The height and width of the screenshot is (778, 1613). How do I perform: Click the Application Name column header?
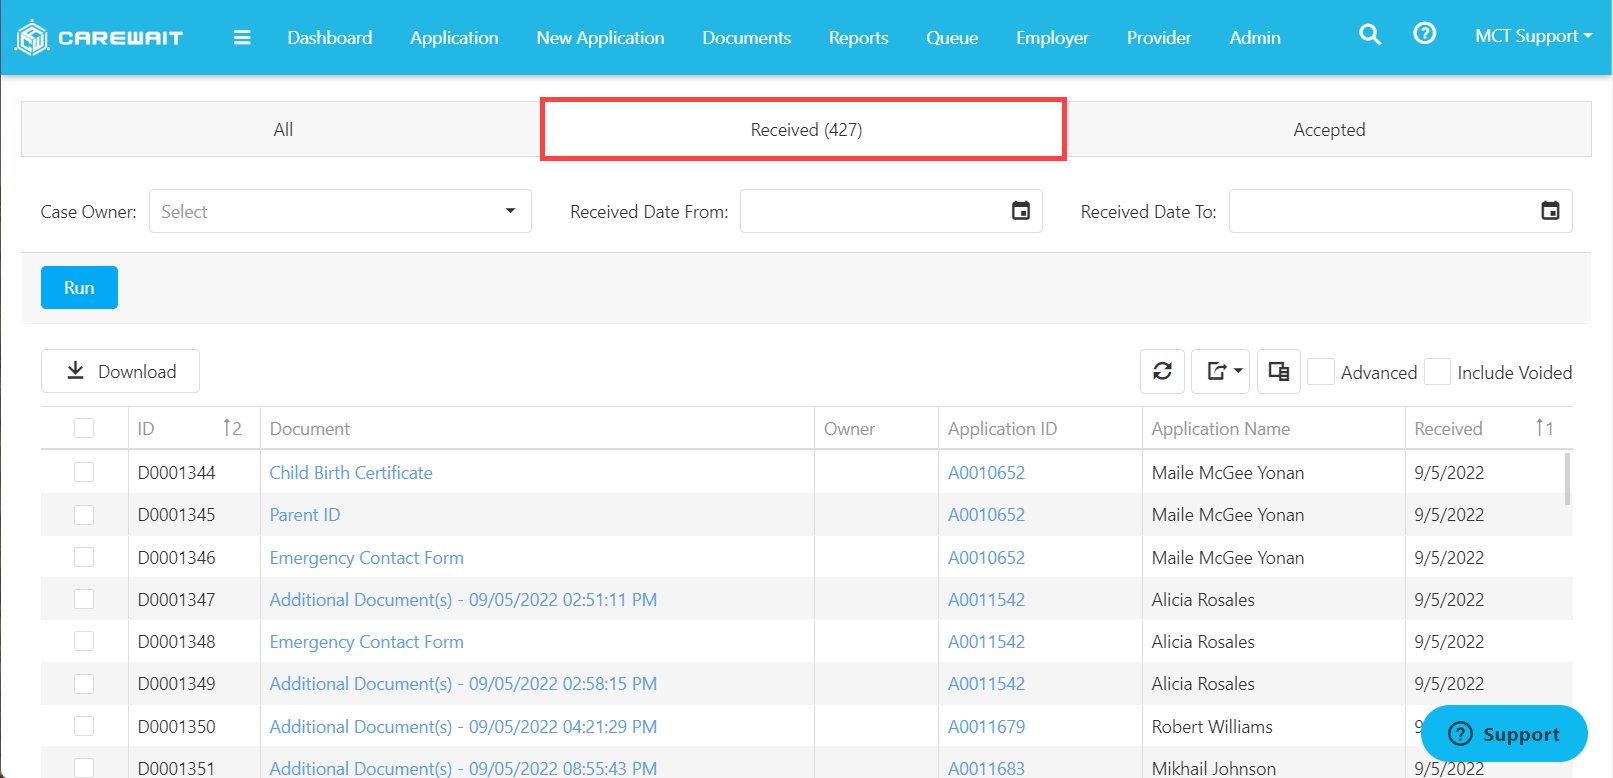click(x=1273, y=428)
